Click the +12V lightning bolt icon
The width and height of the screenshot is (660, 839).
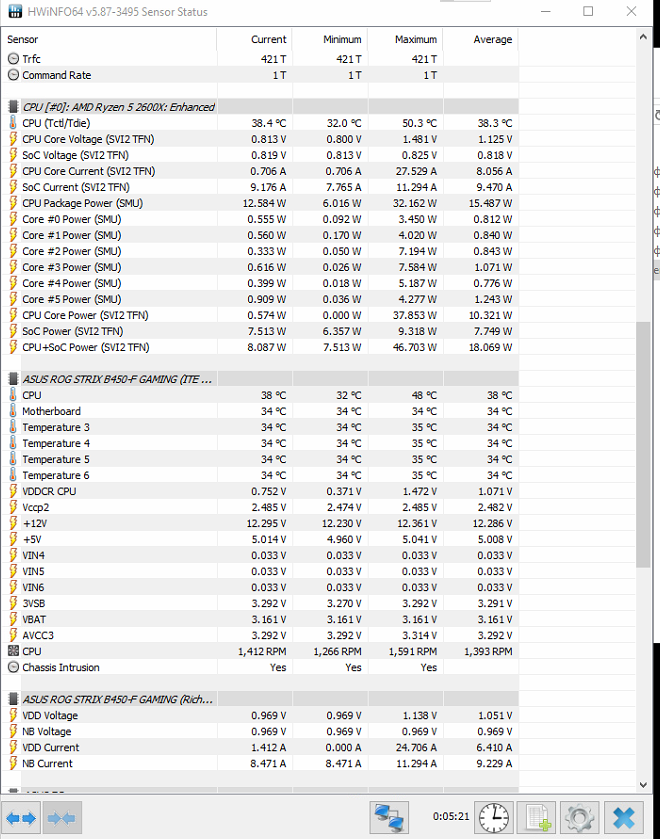tap(13, 523)
